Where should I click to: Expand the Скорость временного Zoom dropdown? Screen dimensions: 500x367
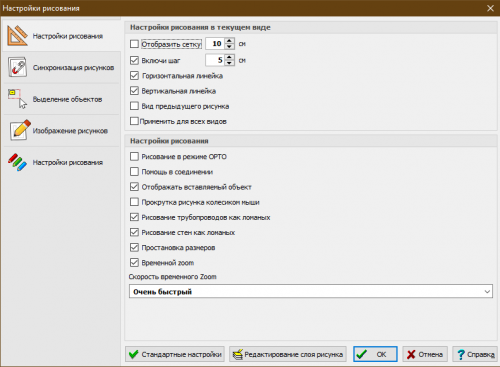311,291
